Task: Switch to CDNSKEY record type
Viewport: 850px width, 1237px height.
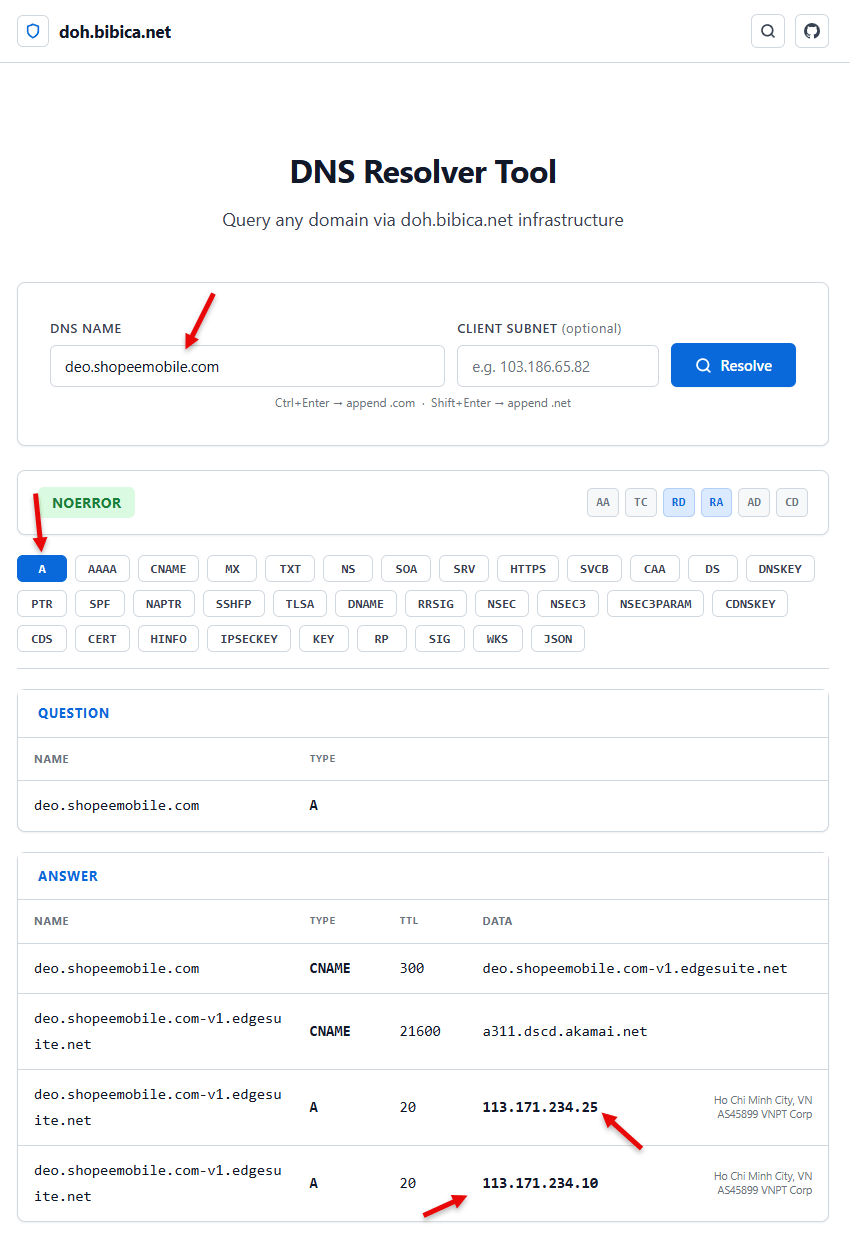Action: coord(751,604)
